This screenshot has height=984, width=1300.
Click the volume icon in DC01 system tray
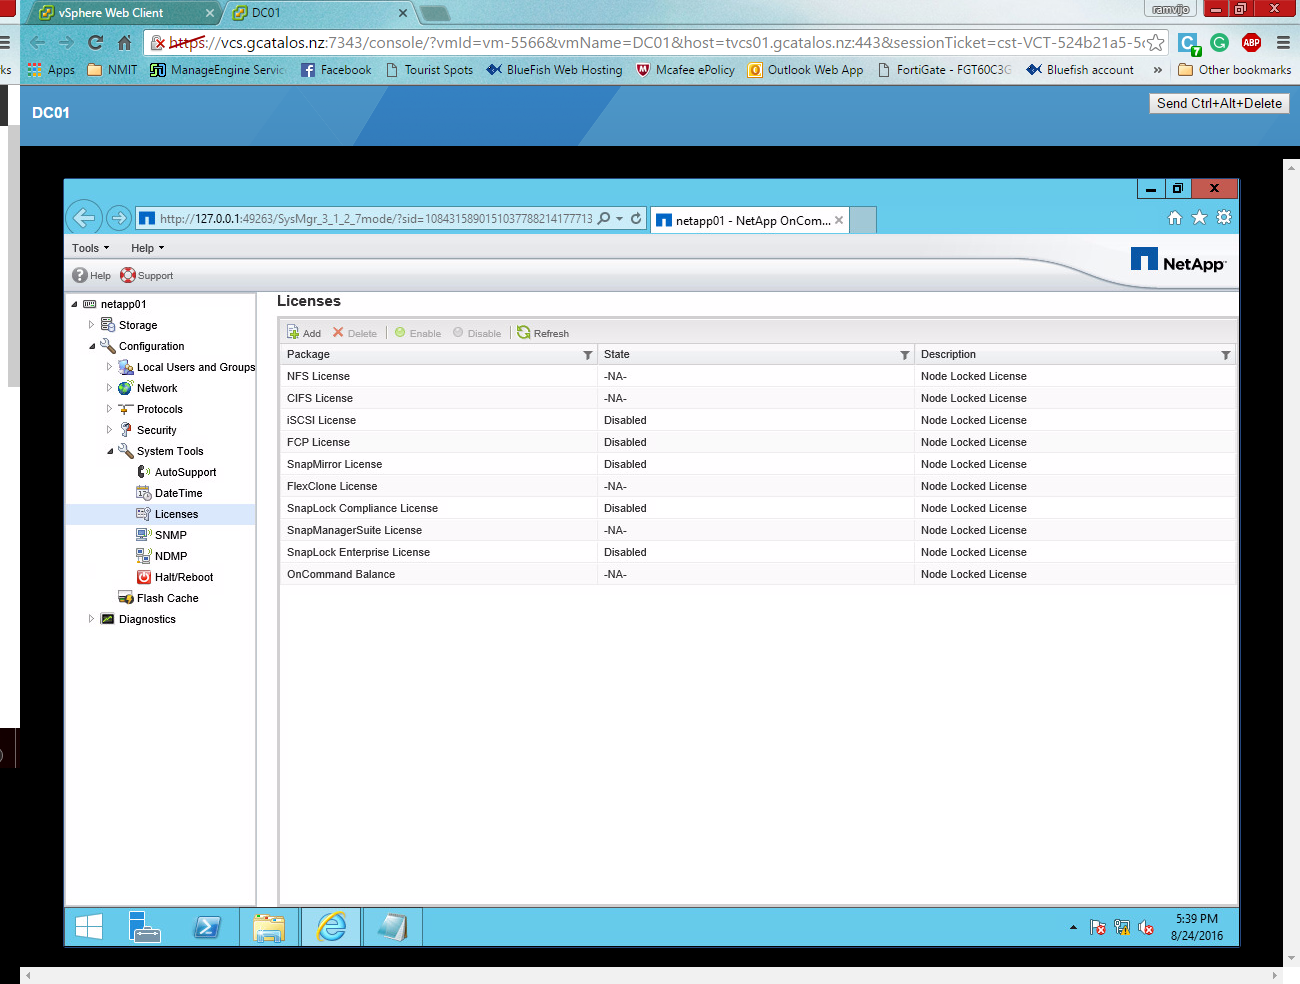point(1146,928)
